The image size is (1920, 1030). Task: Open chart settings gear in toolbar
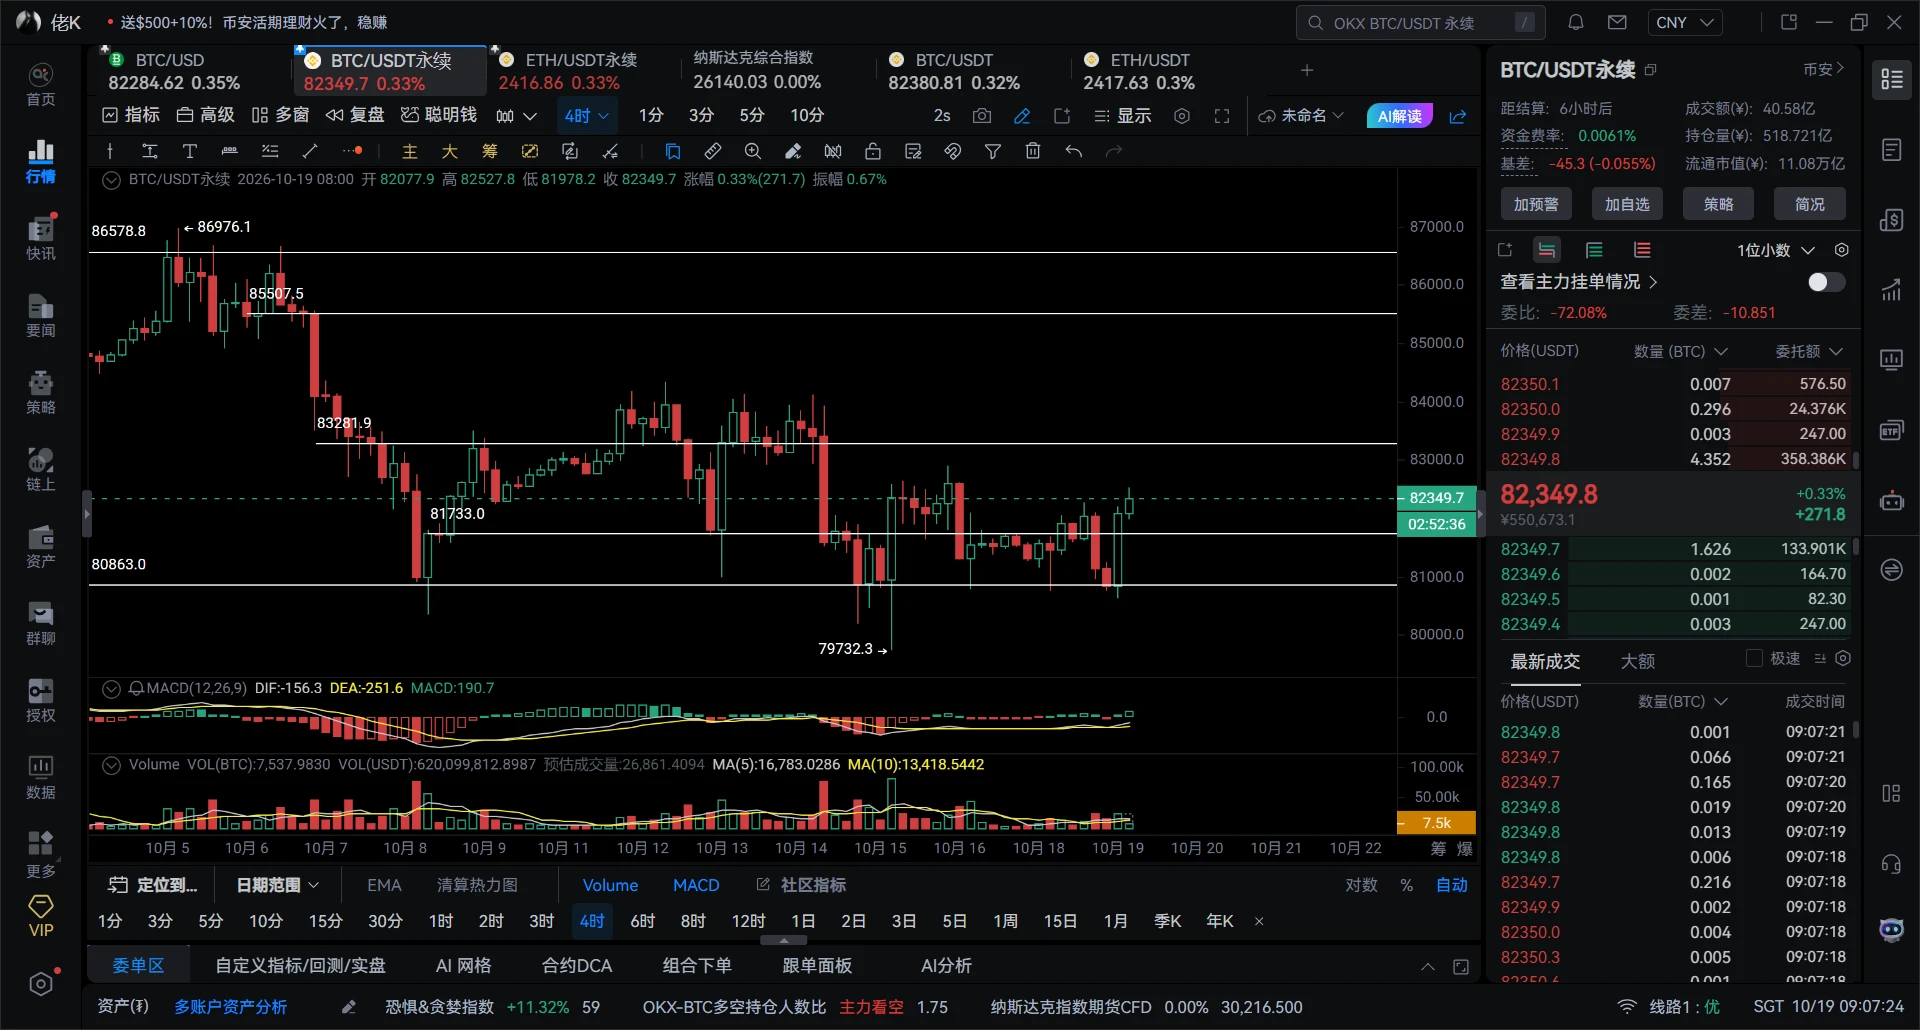(x=1182, y=116)
